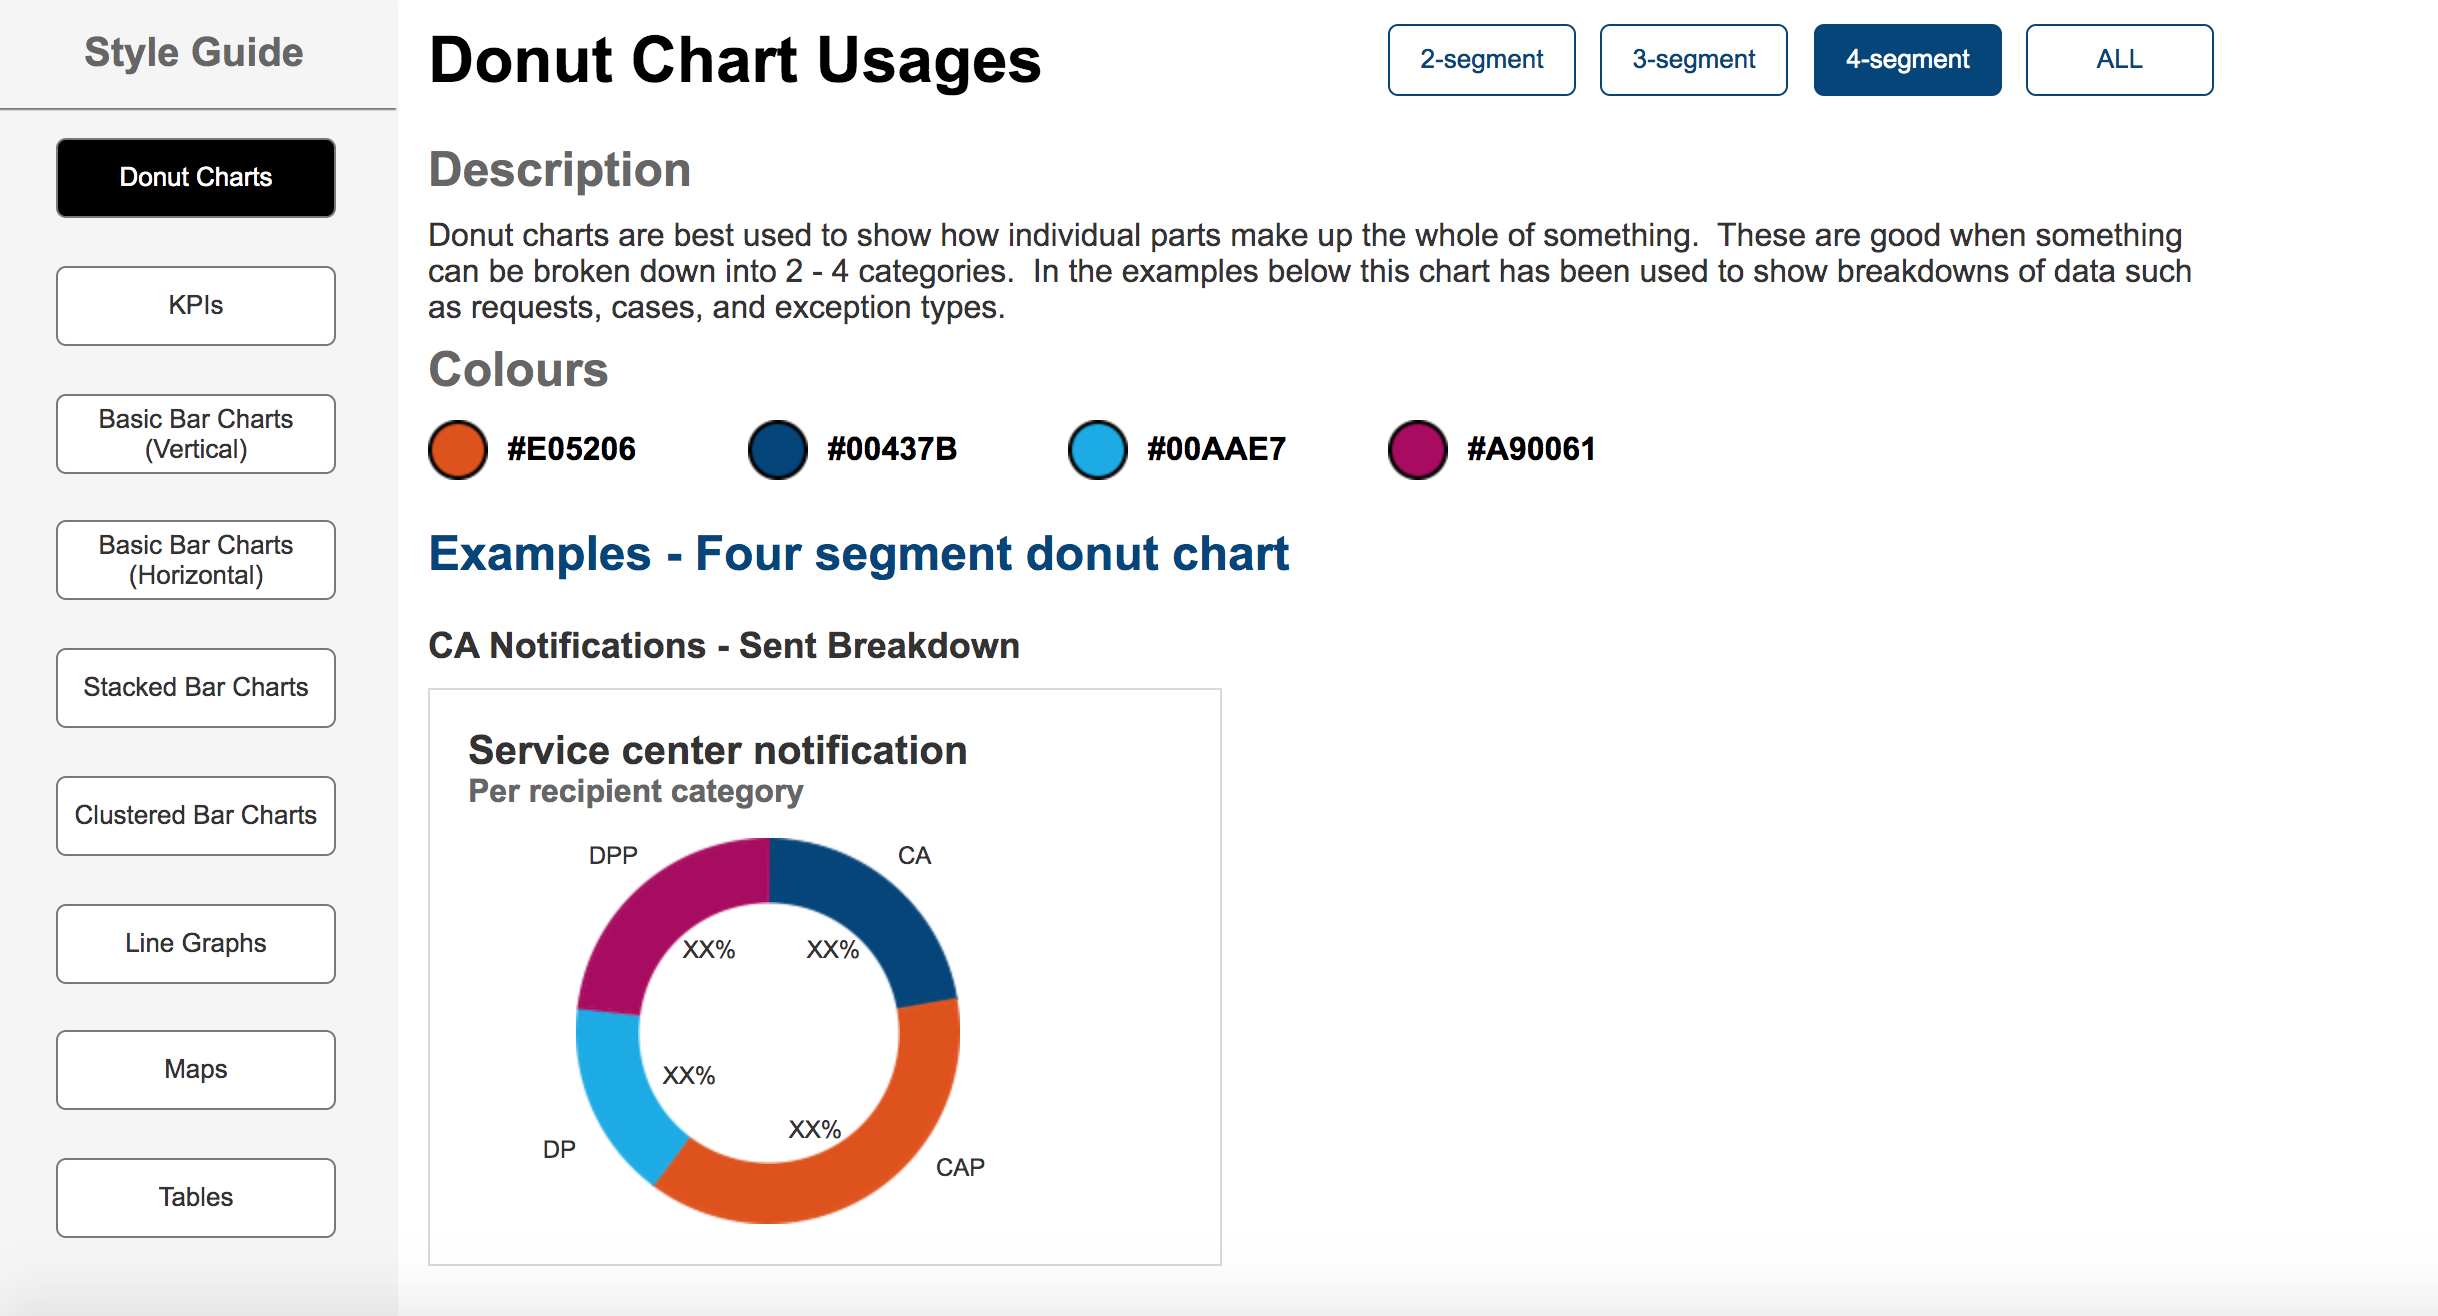Screen dimensions: 2438x1316
Task: Open the Tables section
Action: click(x=196, y=1197)
